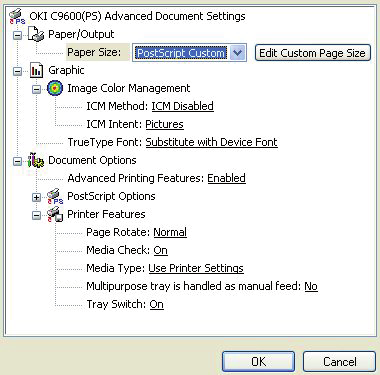Screen dimensions: 380x375
Task: Click the Page Rotate: label
Action: point(118,232)
